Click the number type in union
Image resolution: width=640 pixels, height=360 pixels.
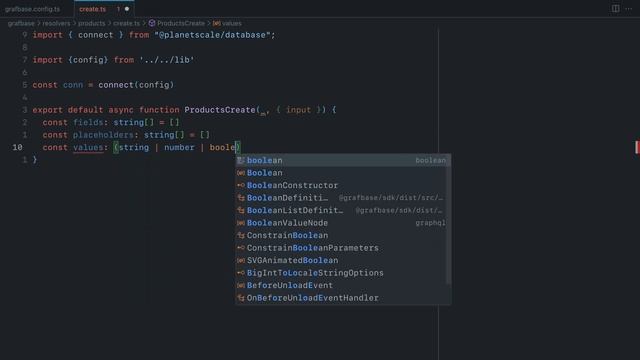[x=179, y=147]
